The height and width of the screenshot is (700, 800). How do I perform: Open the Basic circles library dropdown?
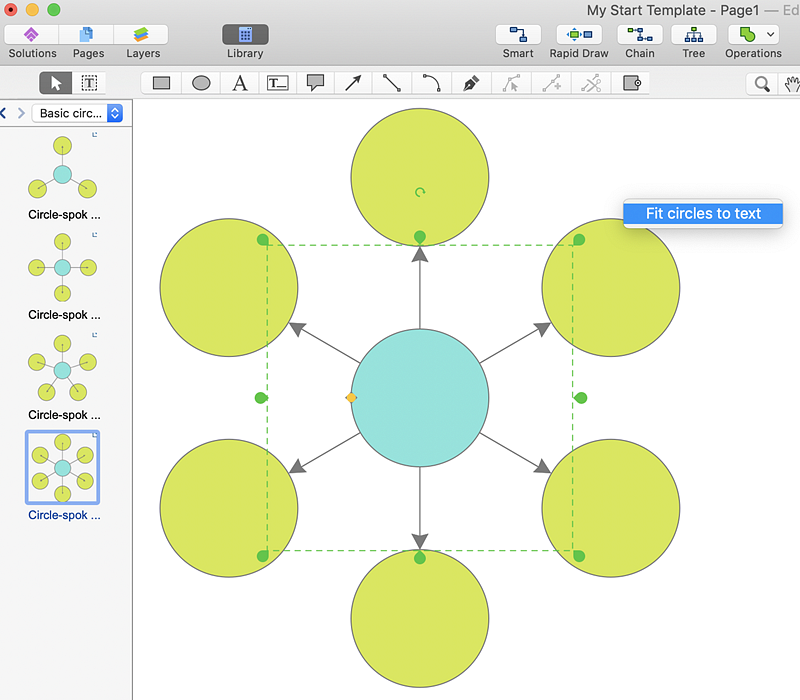click(x=78, y=113)
